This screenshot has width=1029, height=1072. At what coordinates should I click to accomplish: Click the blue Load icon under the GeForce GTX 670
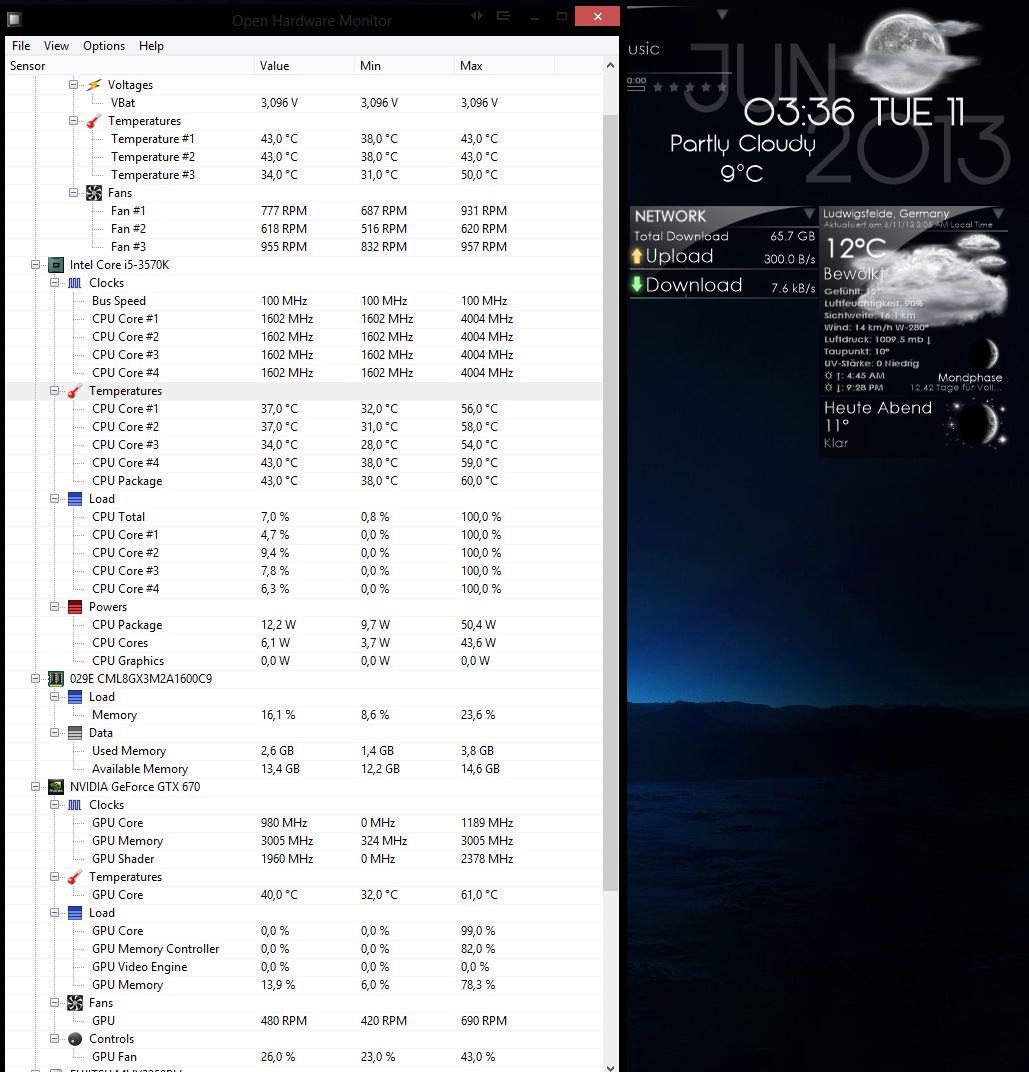(x=75, y=913)
